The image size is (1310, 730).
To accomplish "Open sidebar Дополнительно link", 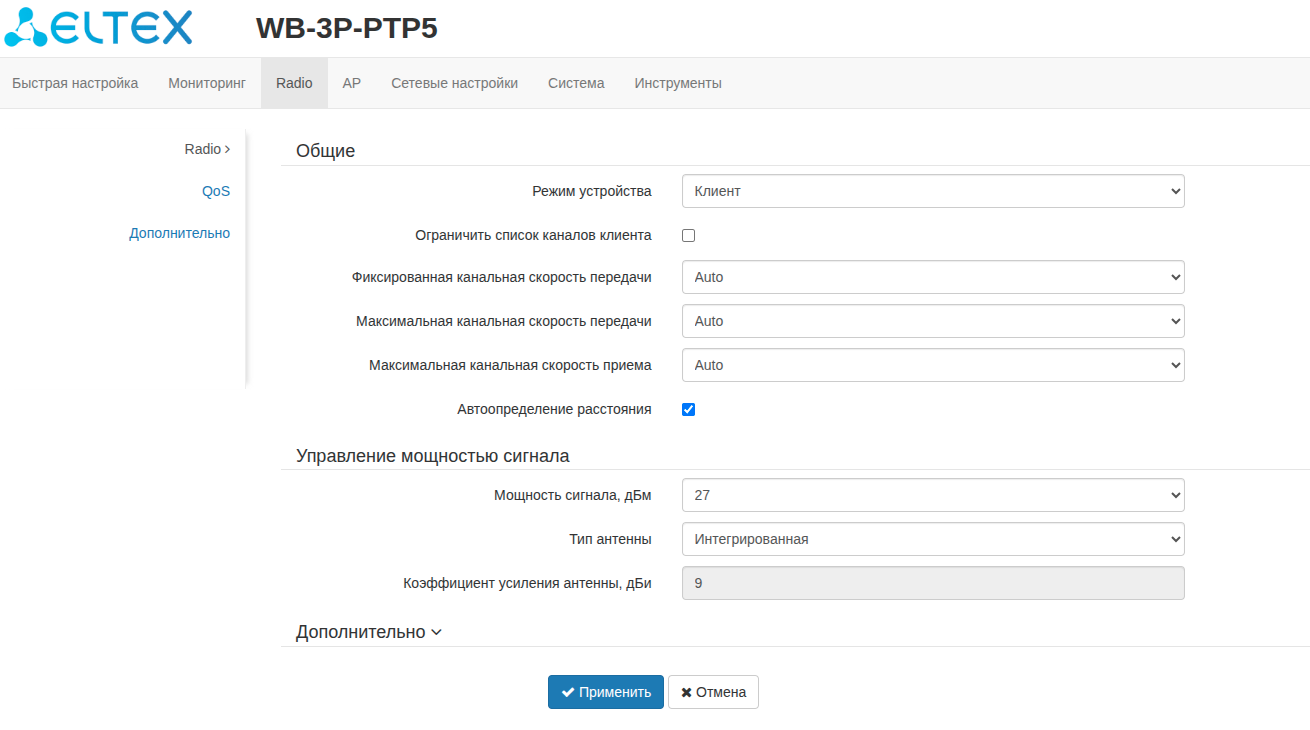I will (x=179, y=233).
